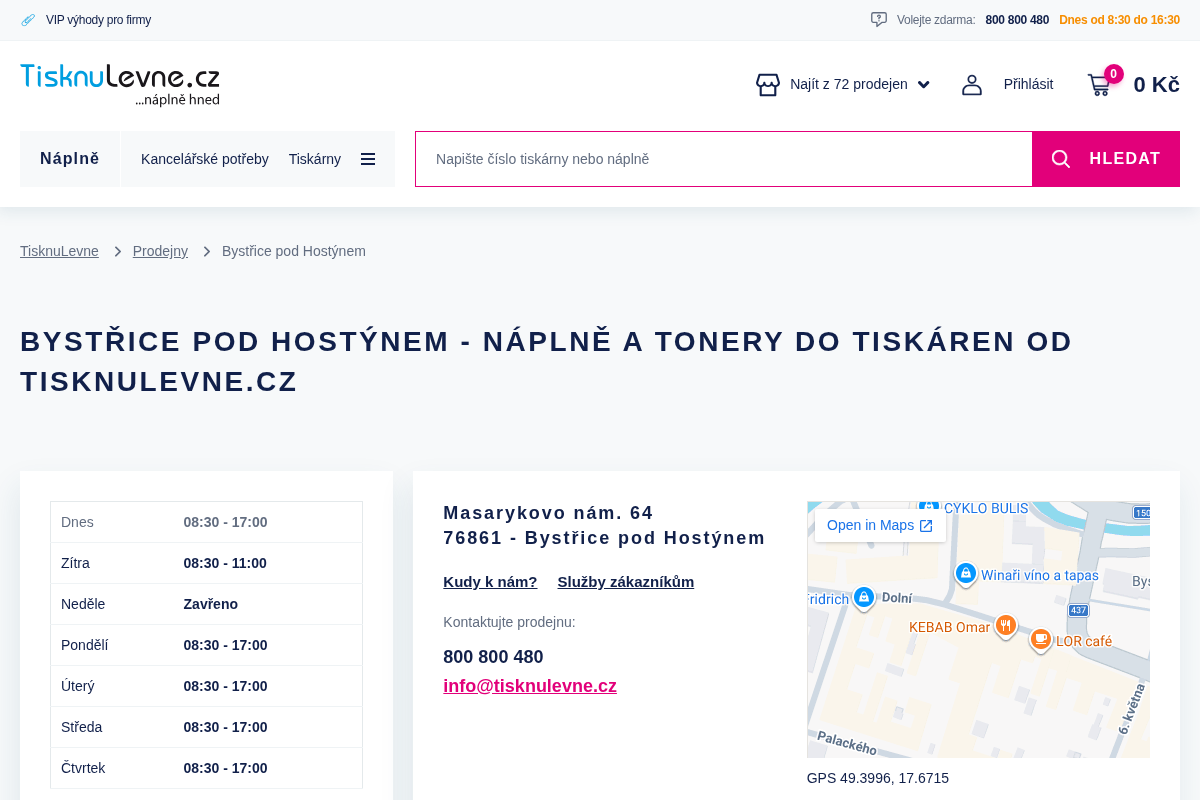
Task: Click the Masarykovo nám. 64 address
Action: pos(548,513)
